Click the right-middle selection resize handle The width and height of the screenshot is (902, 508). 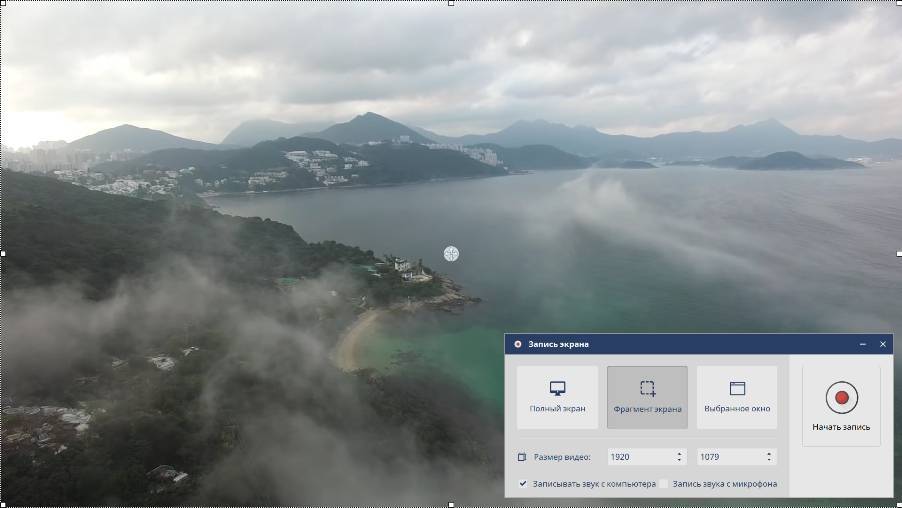coord(899,254)
